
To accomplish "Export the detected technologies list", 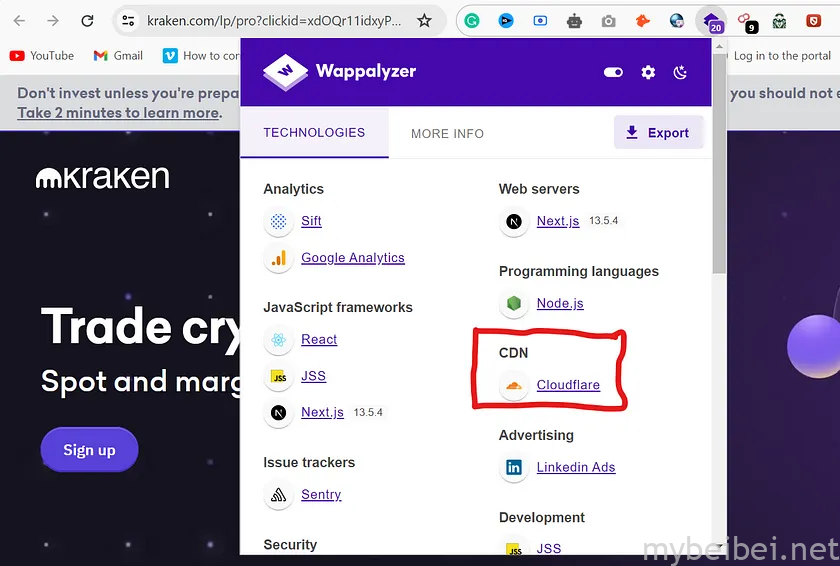I will coord(658,132).
